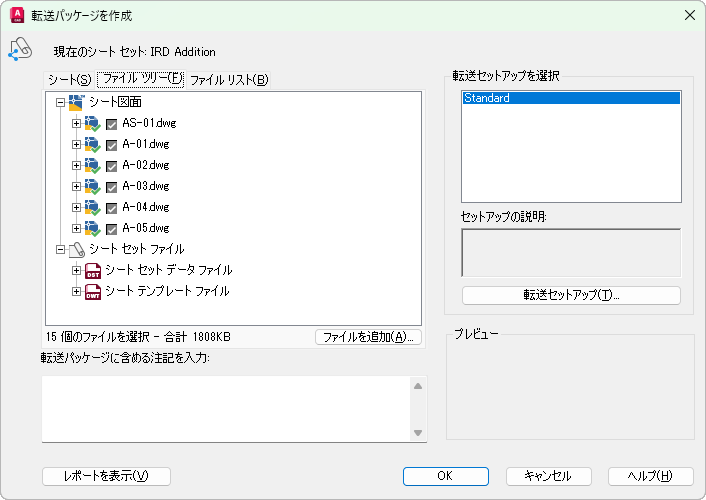Open 転送セットアップ(T)... button
Image resolution: width=706 pixels, height=500 pixels.
(571, 296)
